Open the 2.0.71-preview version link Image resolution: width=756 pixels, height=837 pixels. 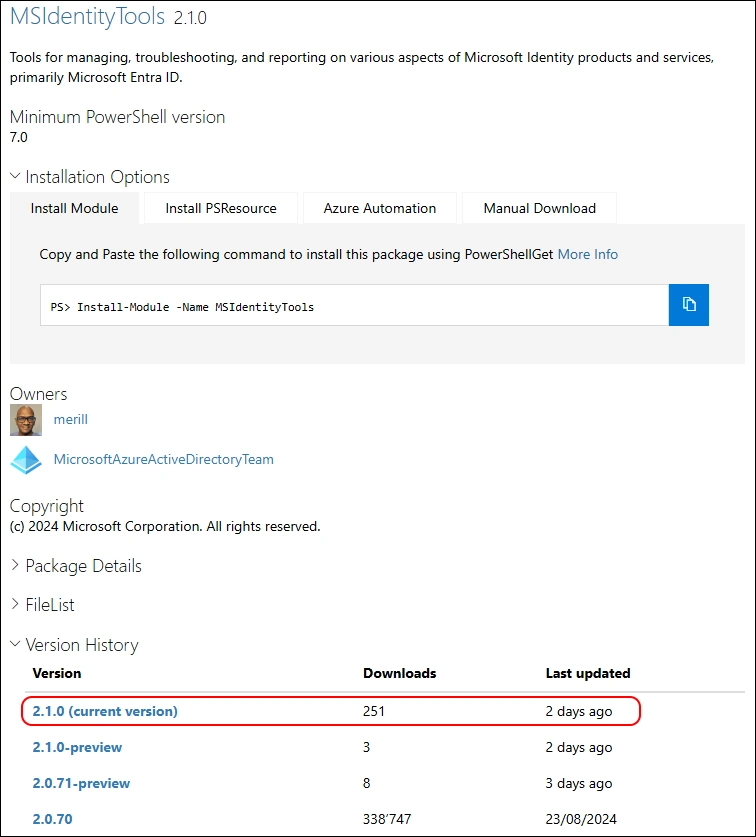point(81,783)
